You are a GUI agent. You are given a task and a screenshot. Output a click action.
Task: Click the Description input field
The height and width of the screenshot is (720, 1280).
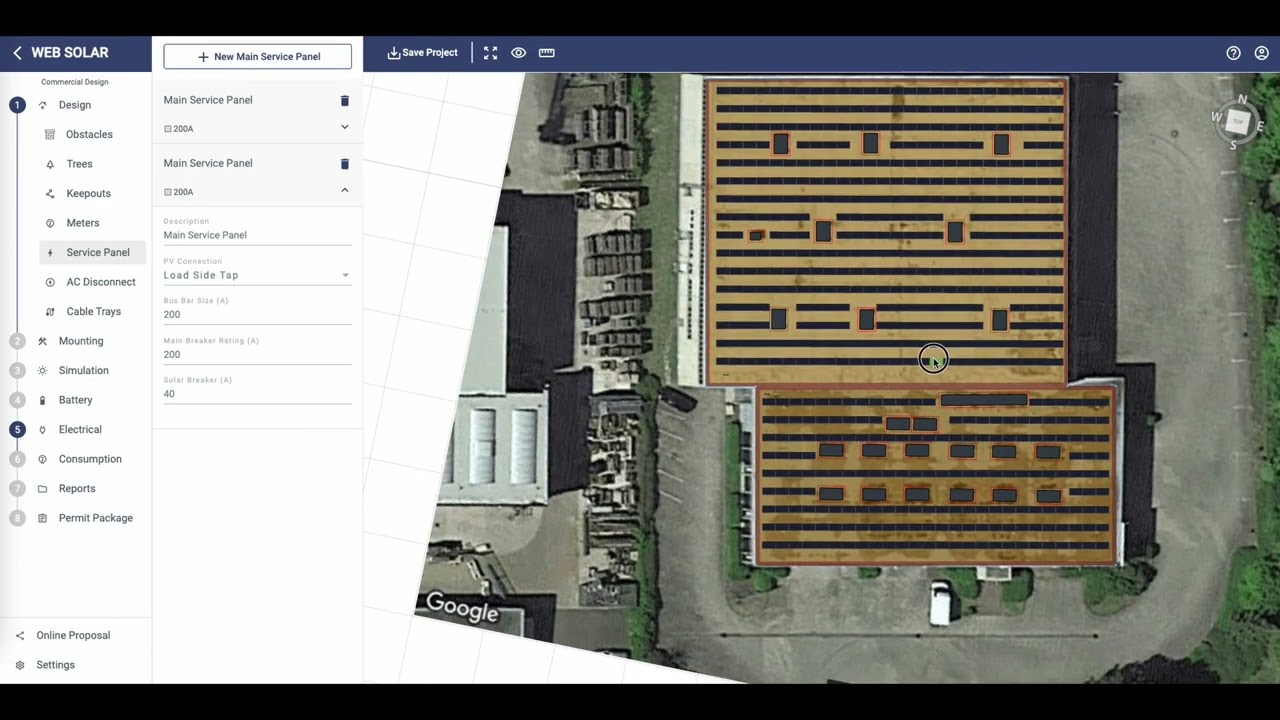[257, 235]
